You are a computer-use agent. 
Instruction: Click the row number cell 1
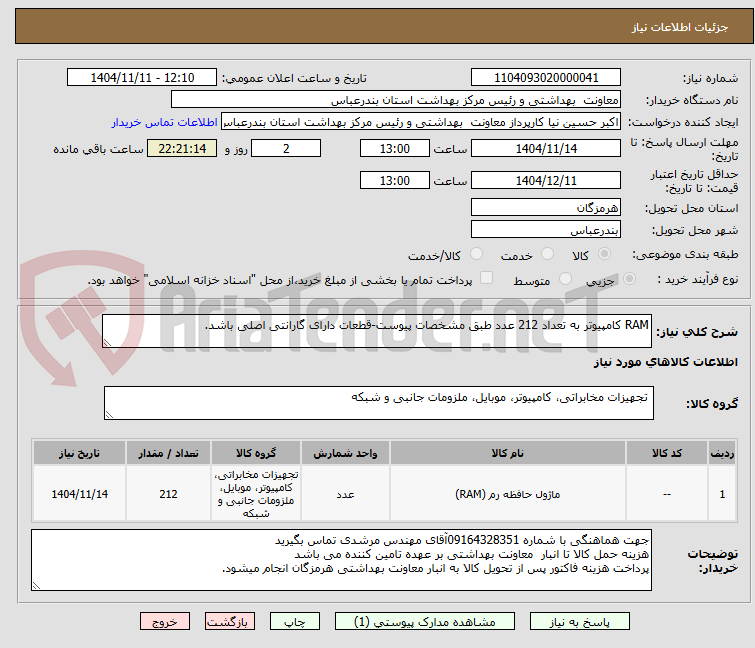point(722,494)
